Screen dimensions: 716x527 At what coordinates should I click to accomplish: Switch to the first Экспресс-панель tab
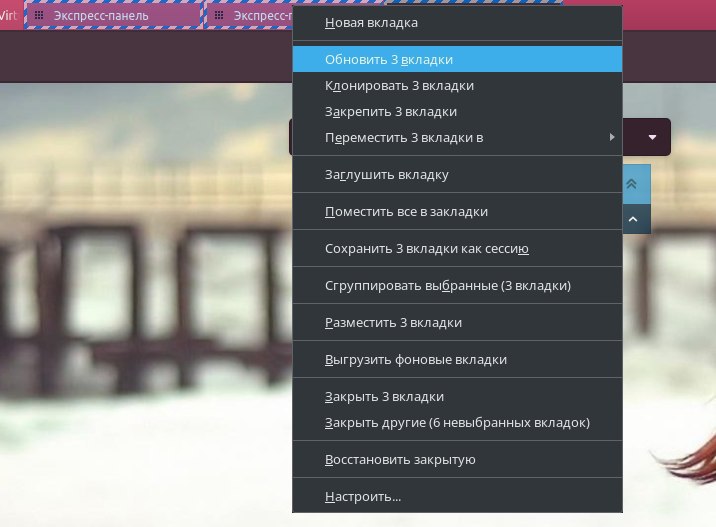(x=114, y=15)
